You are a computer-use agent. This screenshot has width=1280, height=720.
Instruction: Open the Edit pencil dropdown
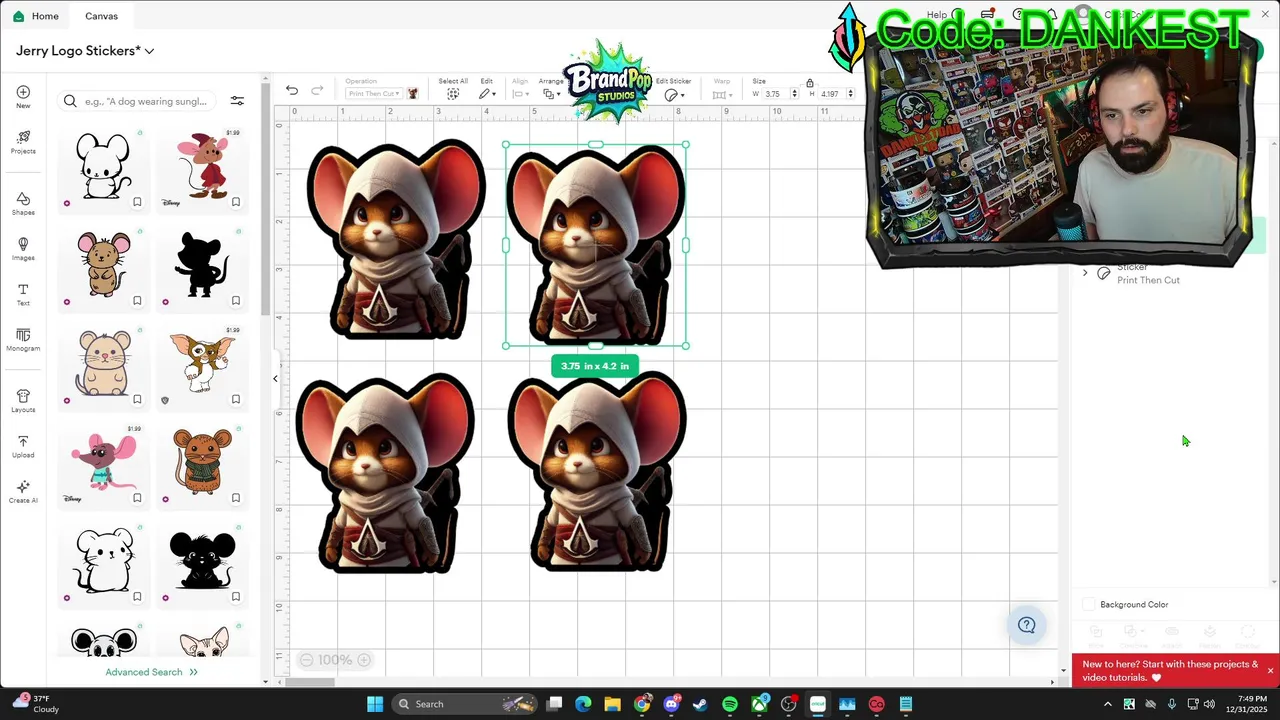(487, 94)
